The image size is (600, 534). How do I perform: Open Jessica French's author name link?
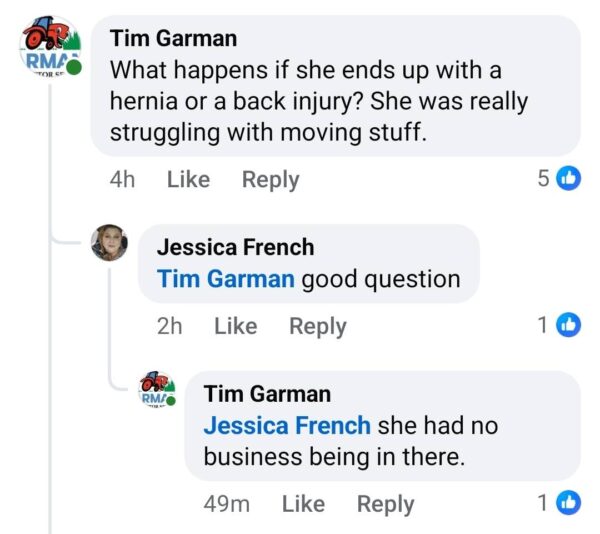click(235, 247)
